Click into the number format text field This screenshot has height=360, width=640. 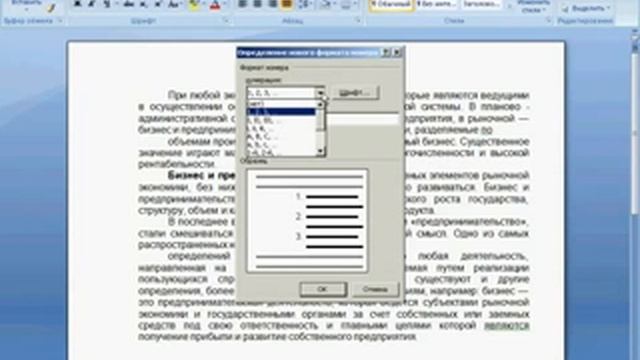362,119
